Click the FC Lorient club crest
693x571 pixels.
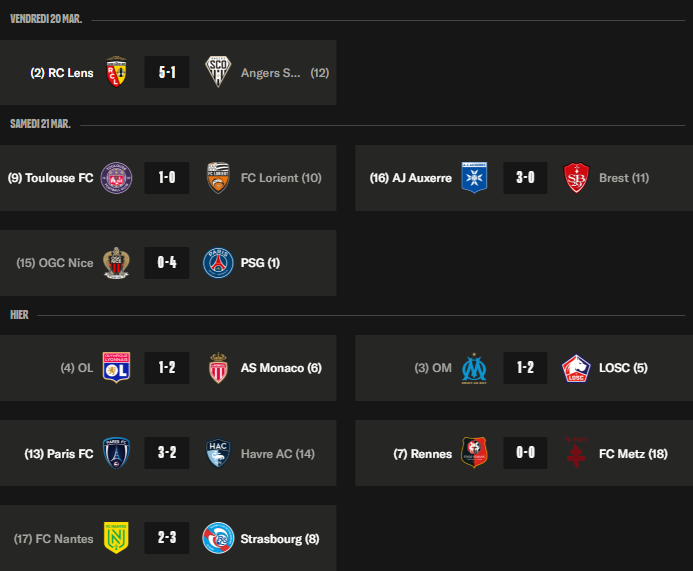coord(218,178)
